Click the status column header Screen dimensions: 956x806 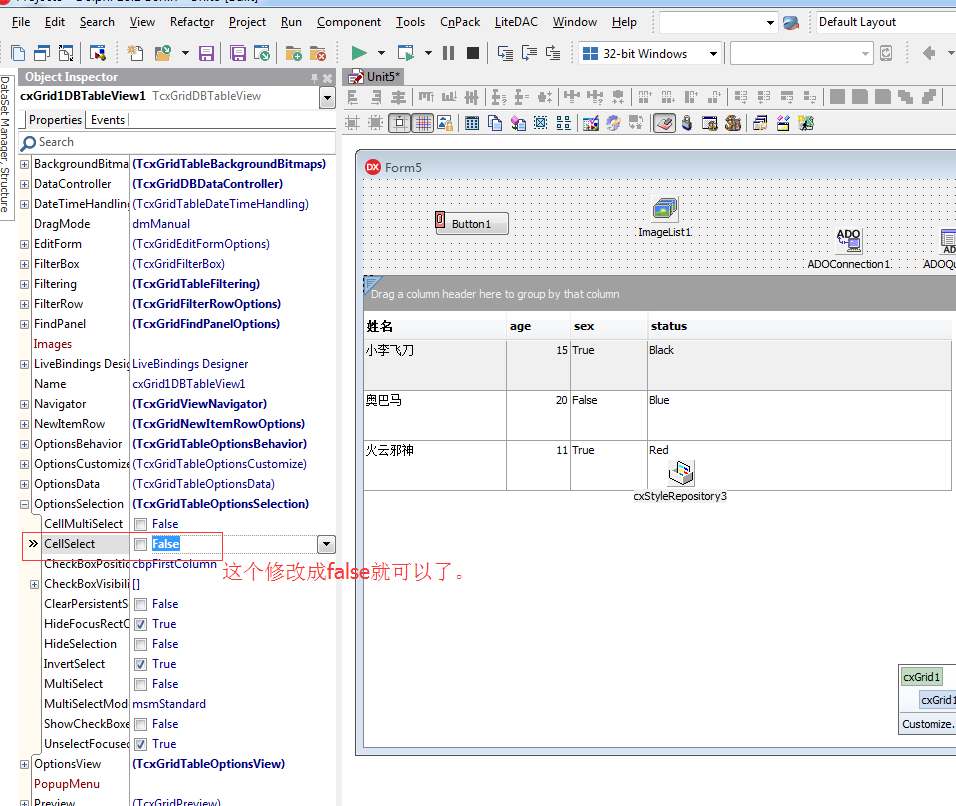(799, 326)
